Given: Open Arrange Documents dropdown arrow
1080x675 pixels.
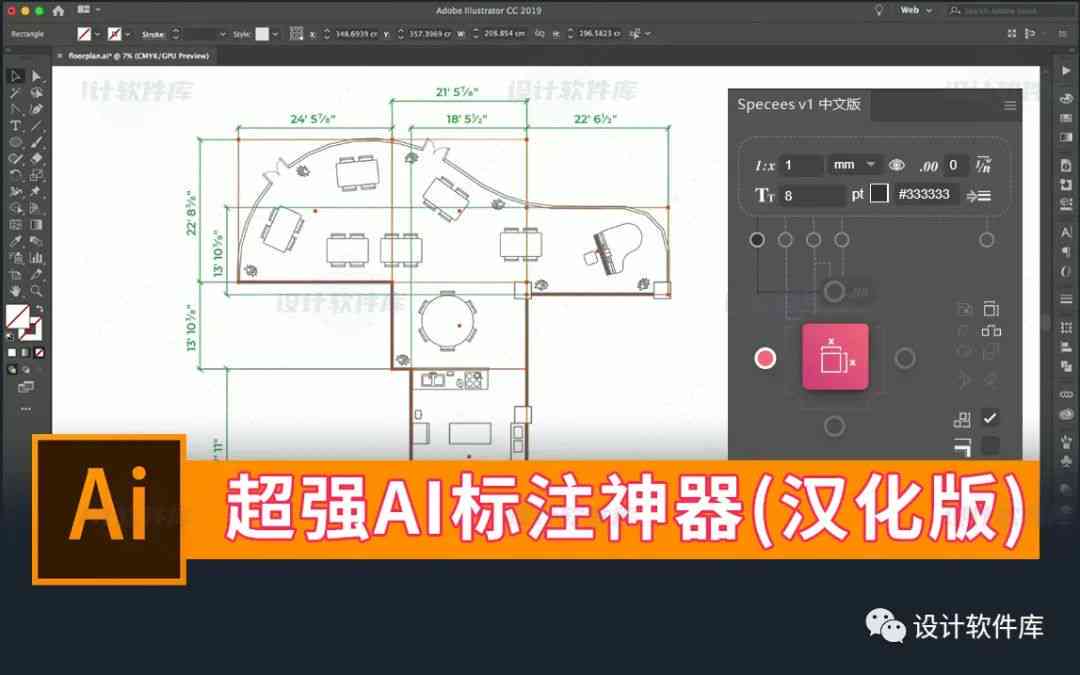Looking at the screenshot, I should tap(98, 10).
